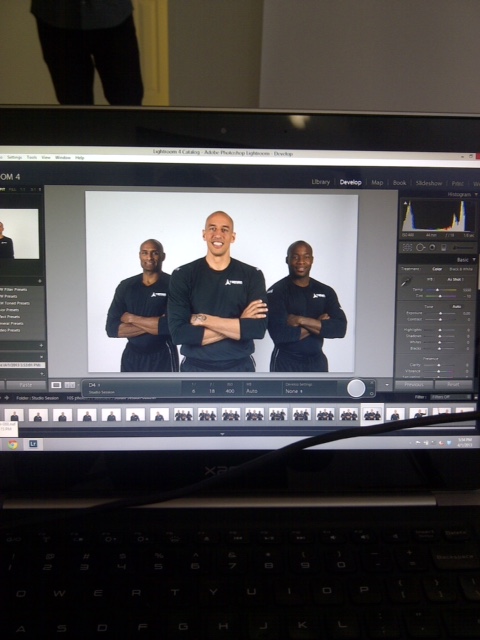The image size is (480, 640).
Task: Select the Spot Removal tool icon
Action: click(420, 247)
